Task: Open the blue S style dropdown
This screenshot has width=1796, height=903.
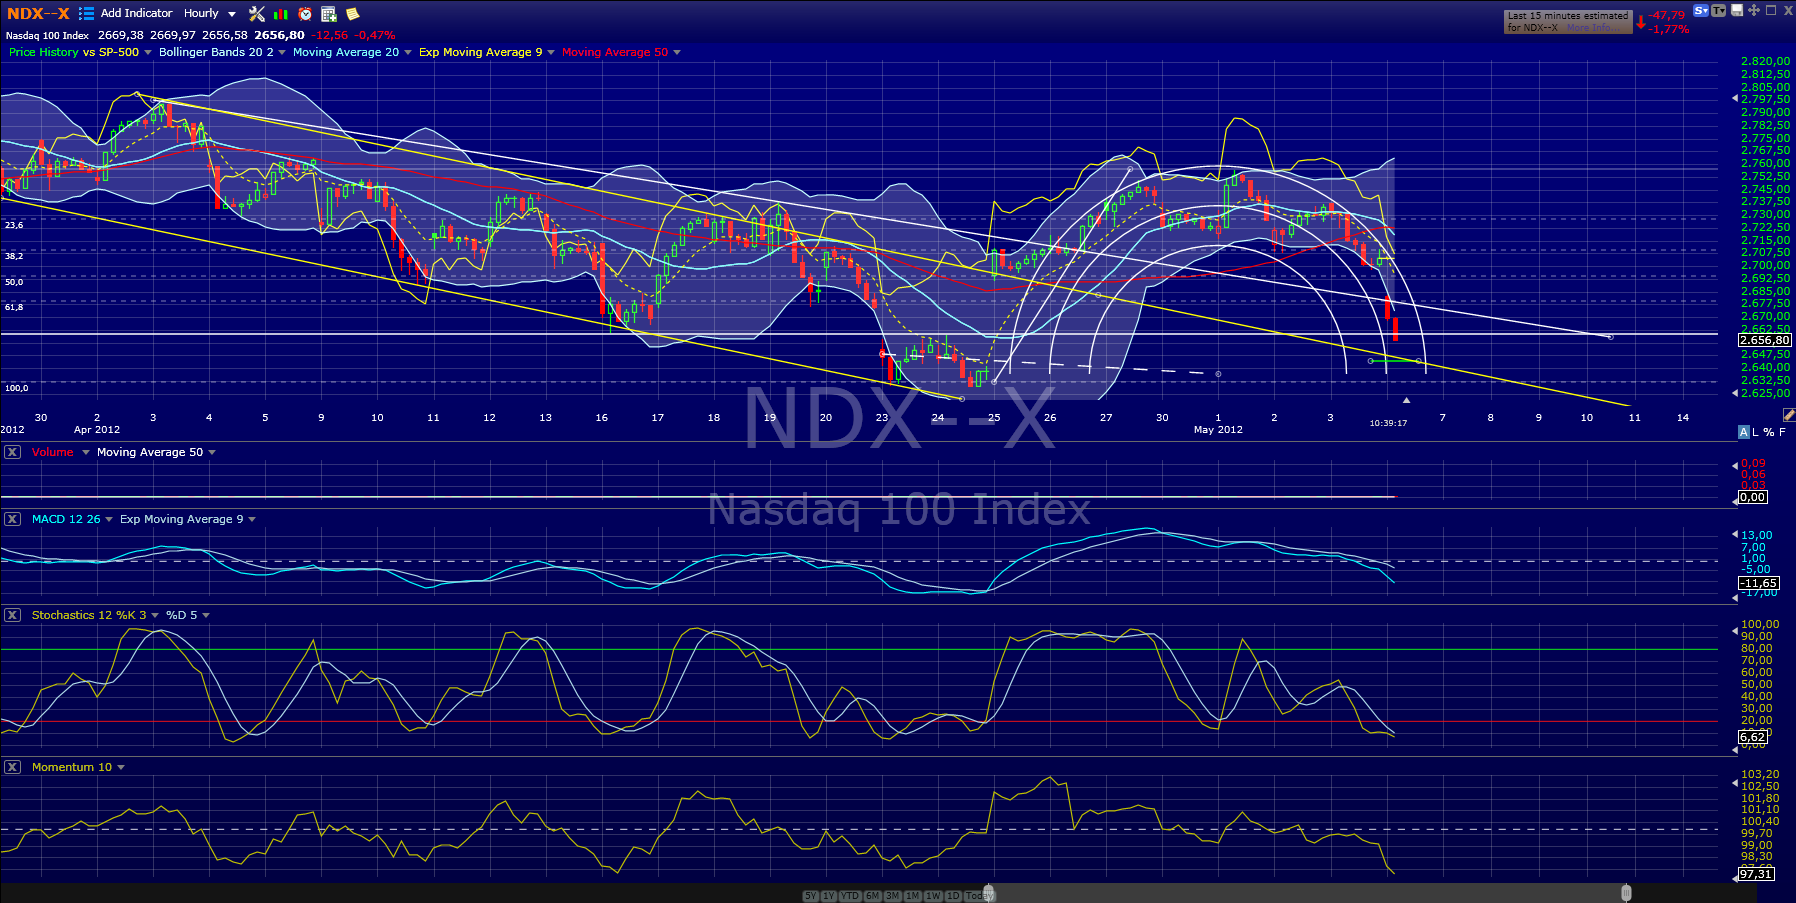Action: [1701, 11]
